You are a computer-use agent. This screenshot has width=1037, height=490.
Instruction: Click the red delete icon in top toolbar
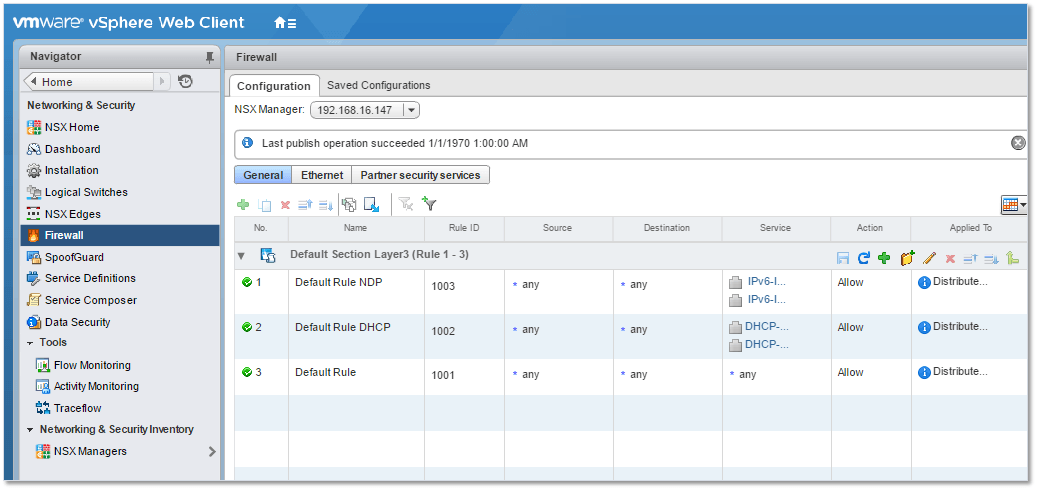click(x=285, y=205)
